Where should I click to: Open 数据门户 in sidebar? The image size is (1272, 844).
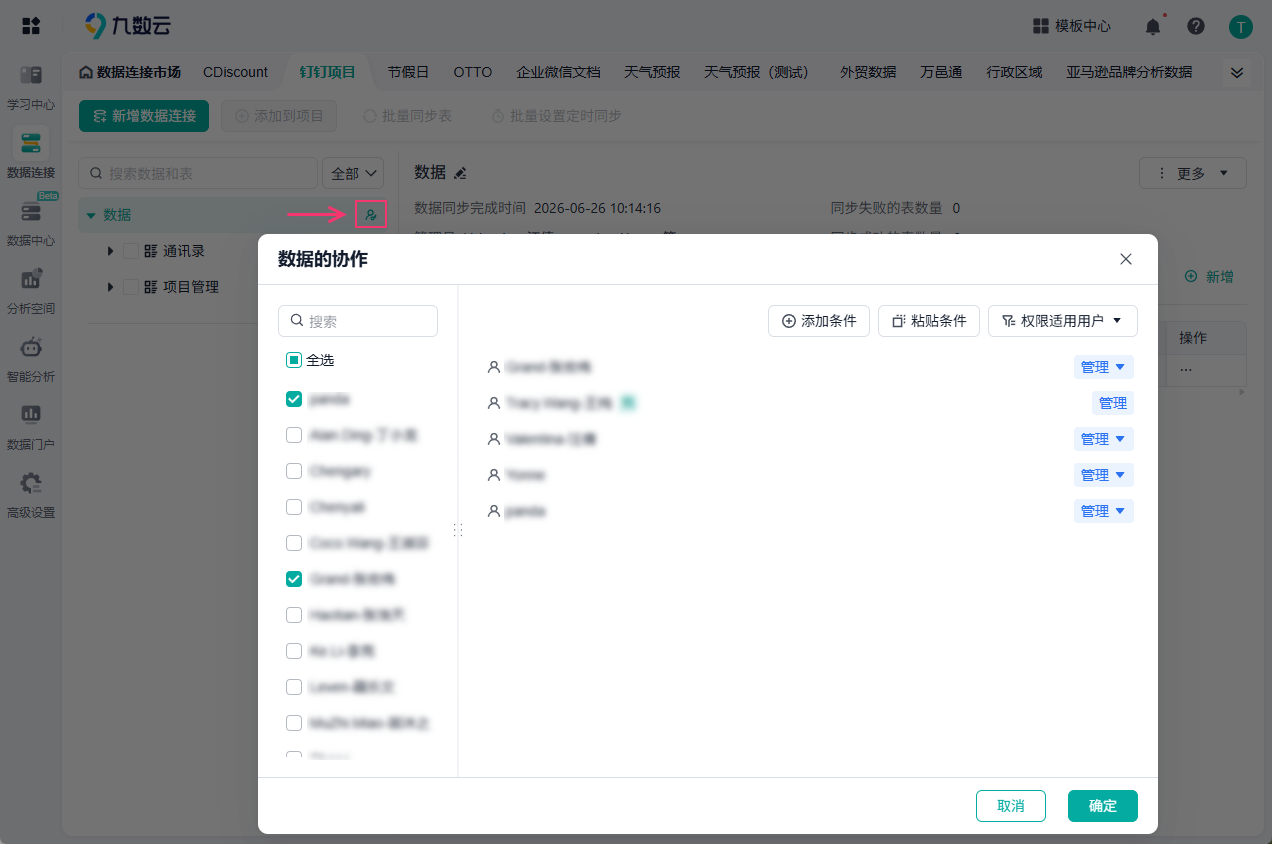31,428
